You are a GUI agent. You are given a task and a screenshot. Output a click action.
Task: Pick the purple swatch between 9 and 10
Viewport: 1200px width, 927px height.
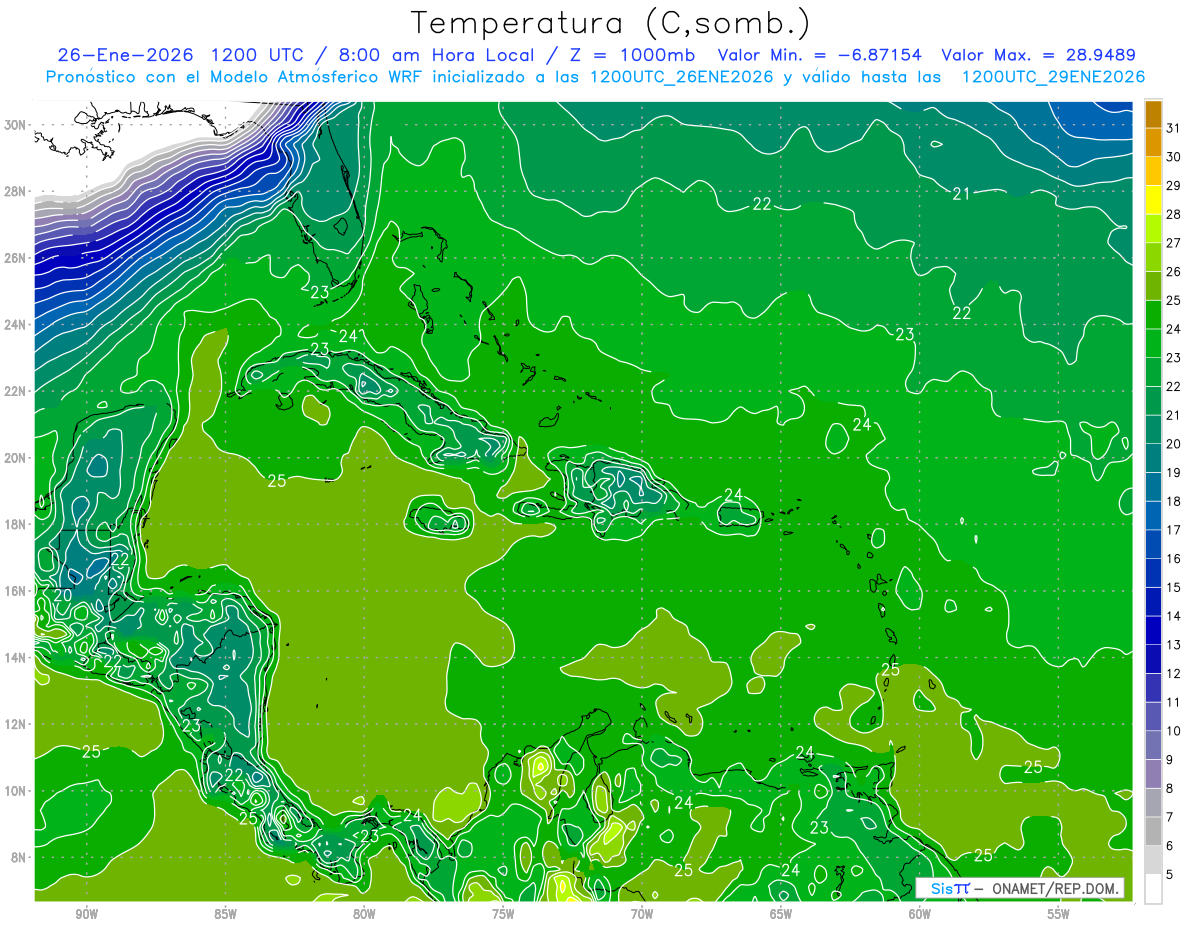1153,745
